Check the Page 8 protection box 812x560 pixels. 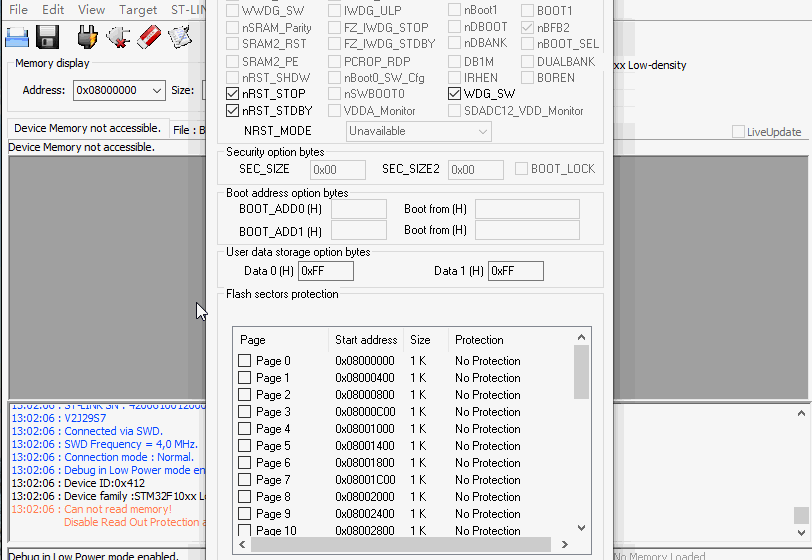click(x=244, y=497)
